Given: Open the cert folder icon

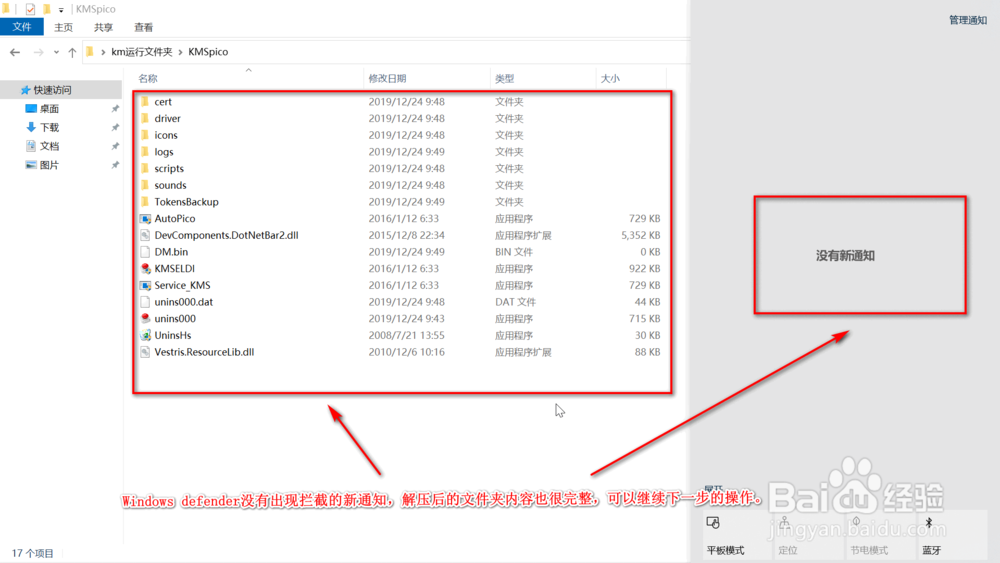Looking at the screenshot, I should coord(145,101).
